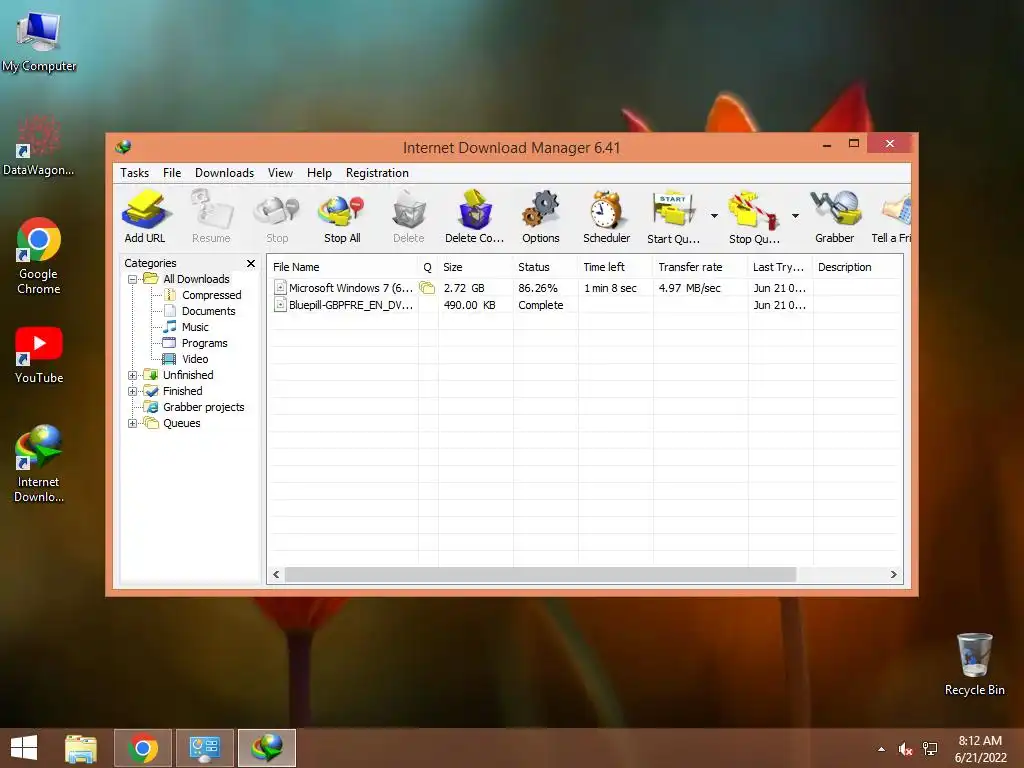Click the 4.97 MB/sec transfer rate cell
The image size is (1024, 768).
coord(689,288)
